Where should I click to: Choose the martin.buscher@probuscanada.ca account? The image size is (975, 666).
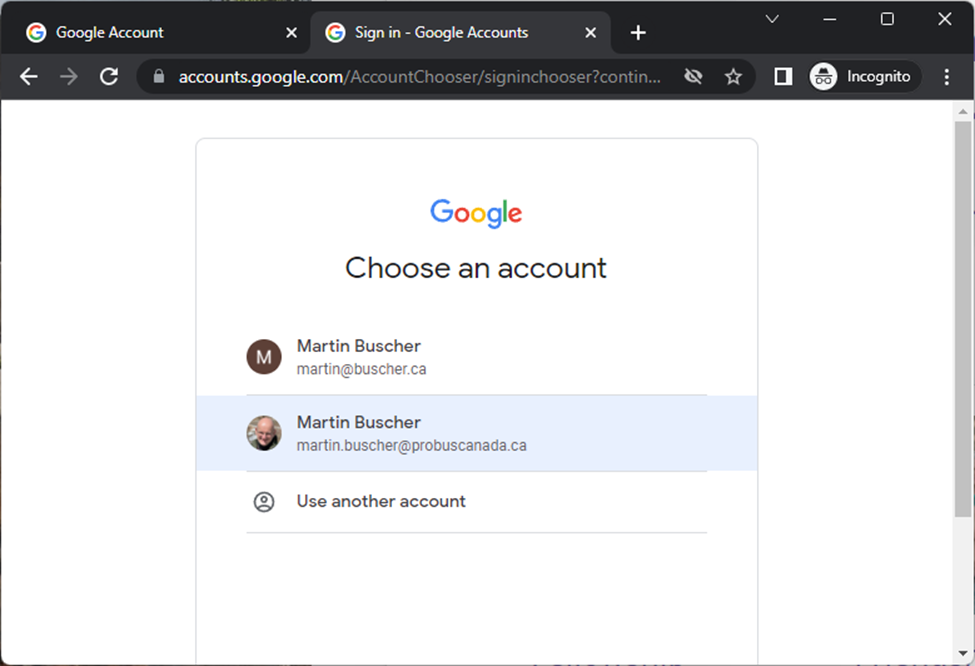pos(477,433)
